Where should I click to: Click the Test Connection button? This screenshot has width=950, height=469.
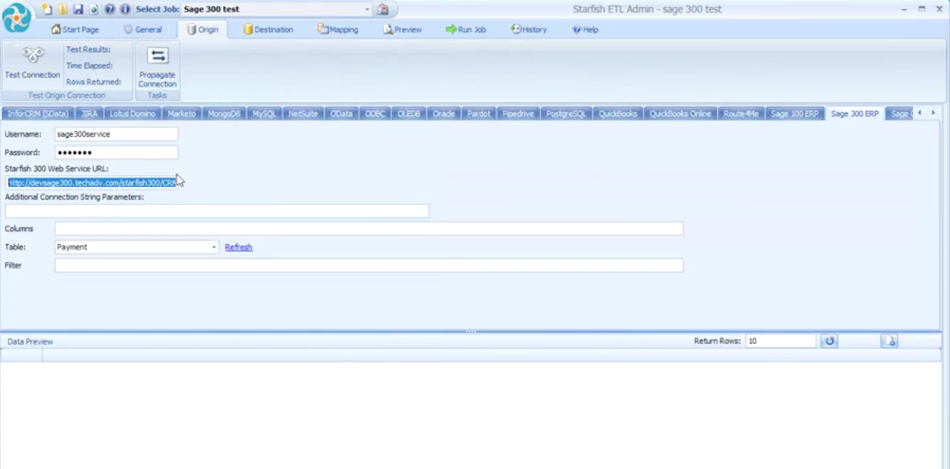click(x=33, y=63)
